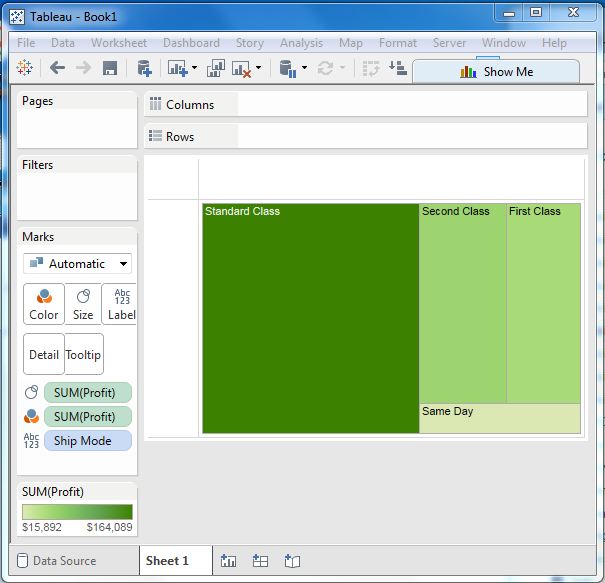
Task: Select the Standard Class treemap rectangle
Action: [310, 318]
